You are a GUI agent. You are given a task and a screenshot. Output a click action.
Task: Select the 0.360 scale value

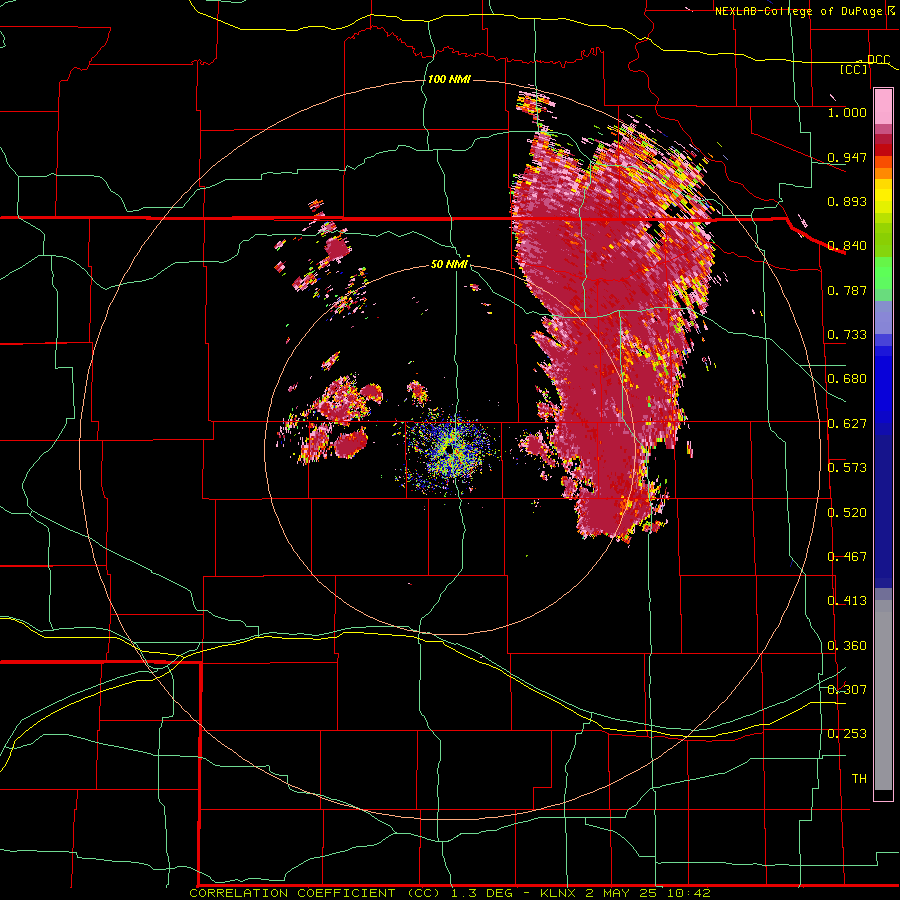click(847, 646)
